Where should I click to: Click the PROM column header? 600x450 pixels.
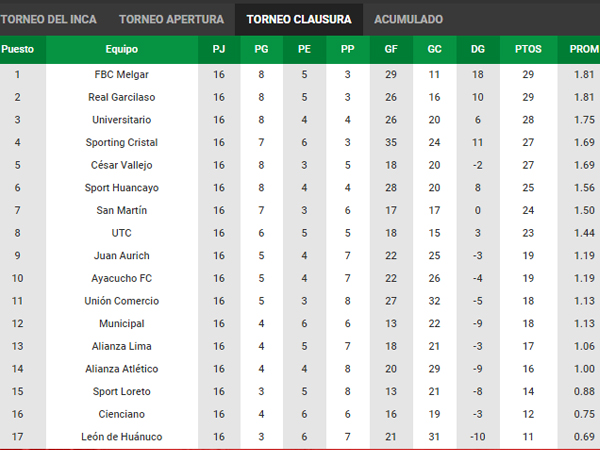pos(582,49)
